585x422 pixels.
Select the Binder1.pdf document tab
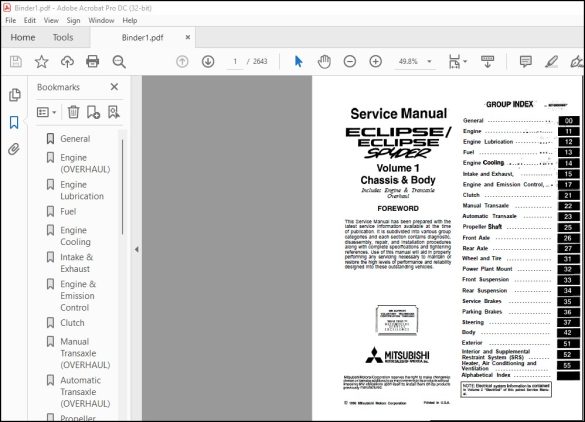(143, 38)
